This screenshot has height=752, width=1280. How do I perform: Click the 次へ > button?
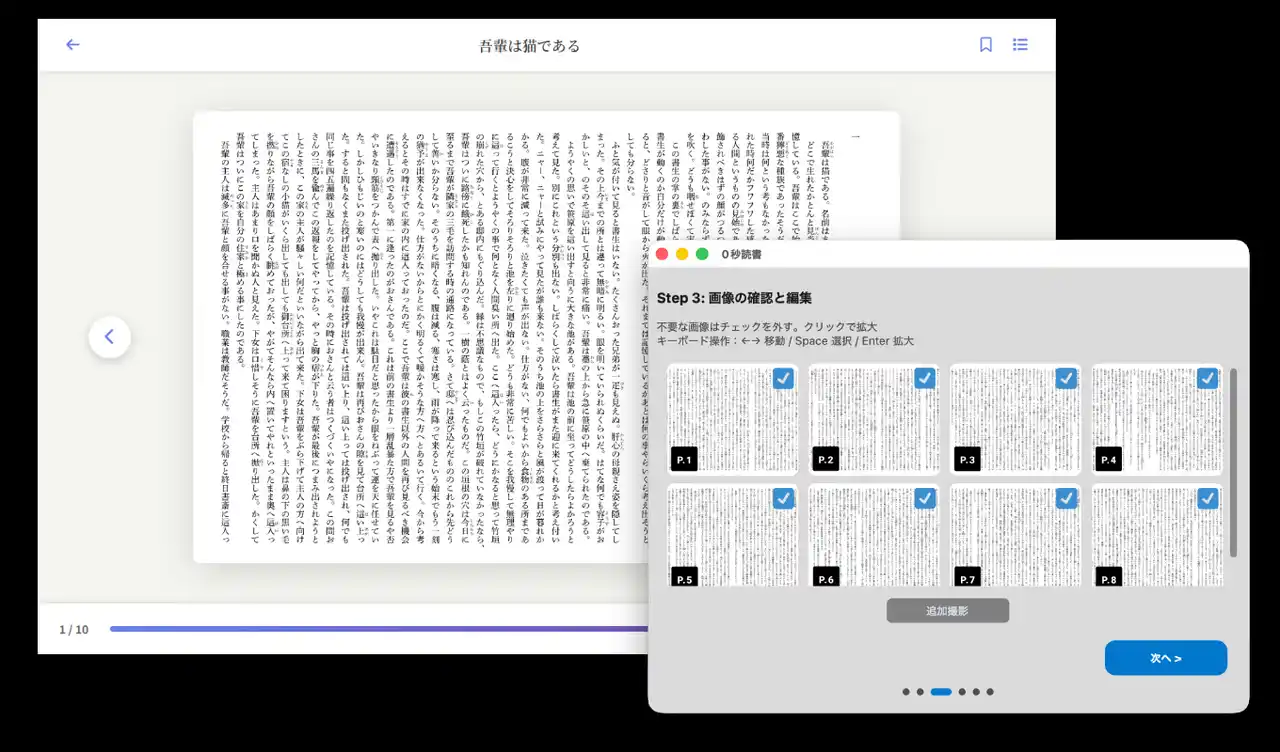(1165, 658)
